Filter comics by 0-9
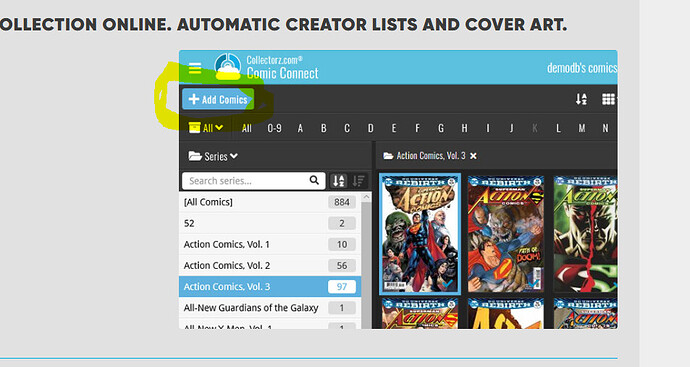This screenshot has width=690, height=367. [274, 128]
